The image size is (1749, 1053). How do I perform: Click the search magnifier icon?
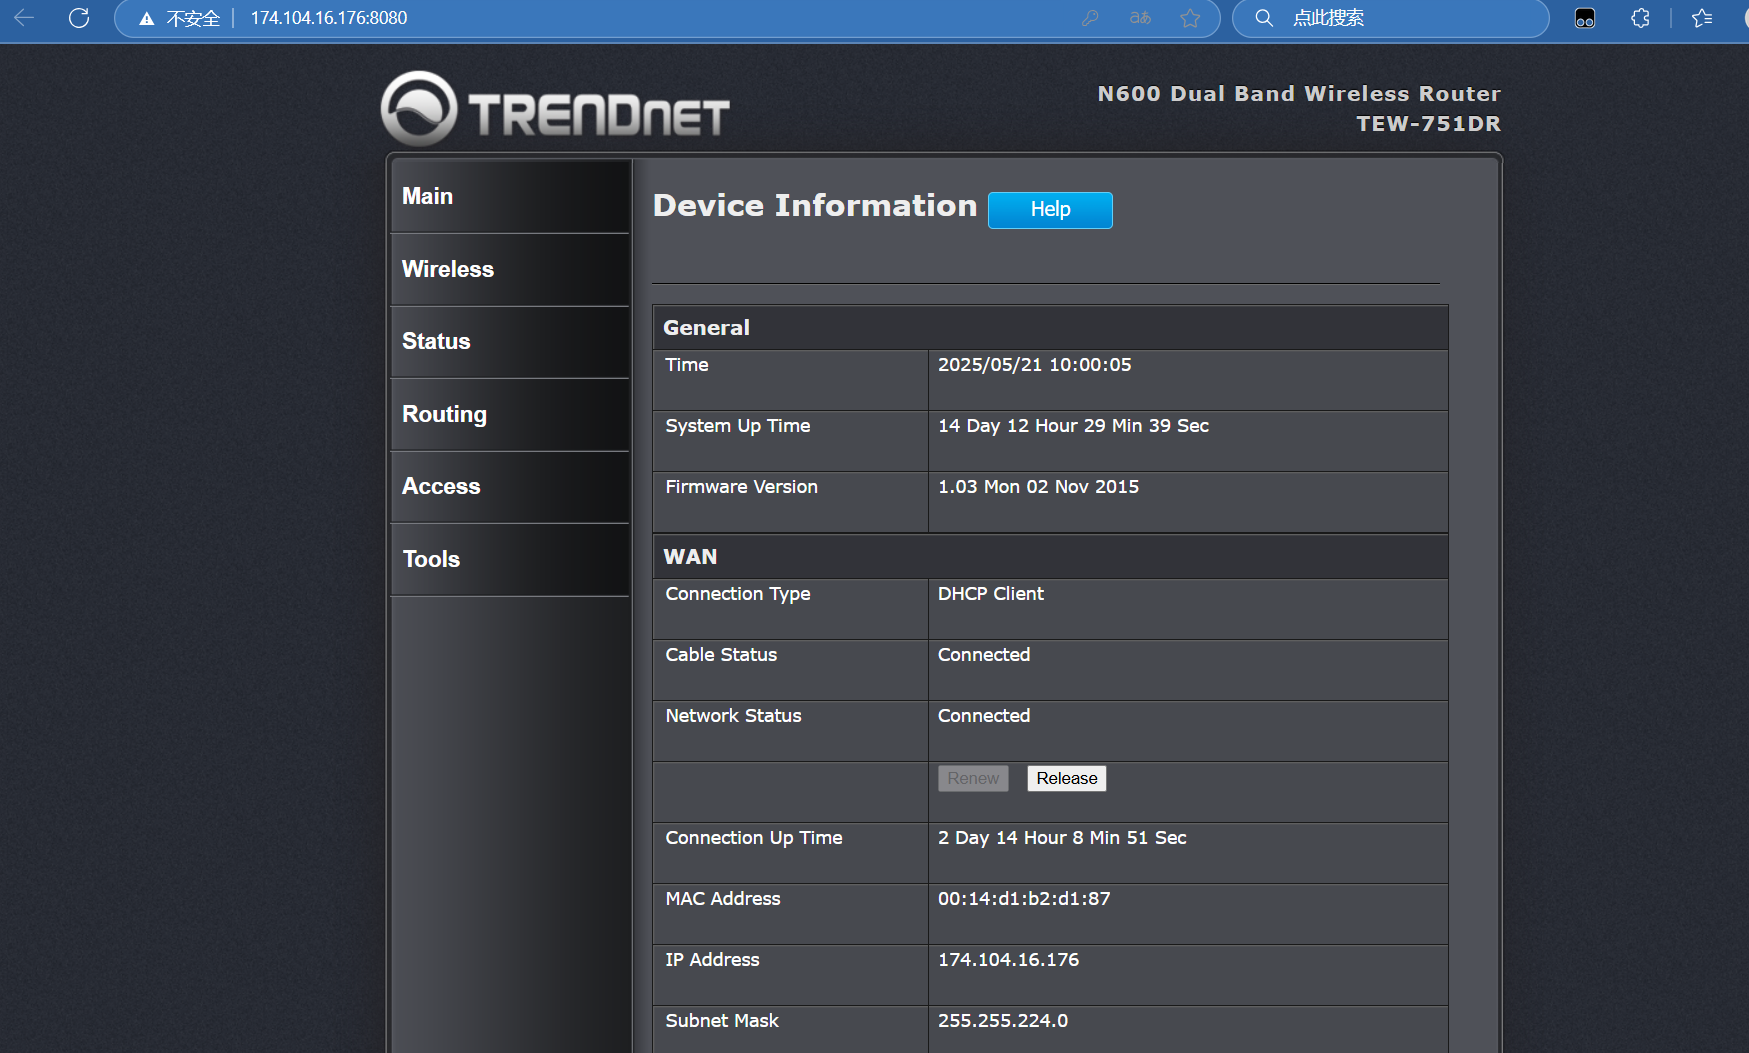click(1264, 18)
